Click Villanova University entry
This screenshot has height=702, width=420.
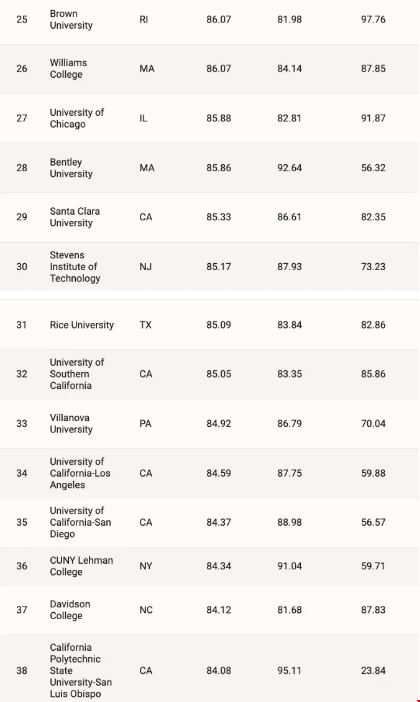(71, 424)
